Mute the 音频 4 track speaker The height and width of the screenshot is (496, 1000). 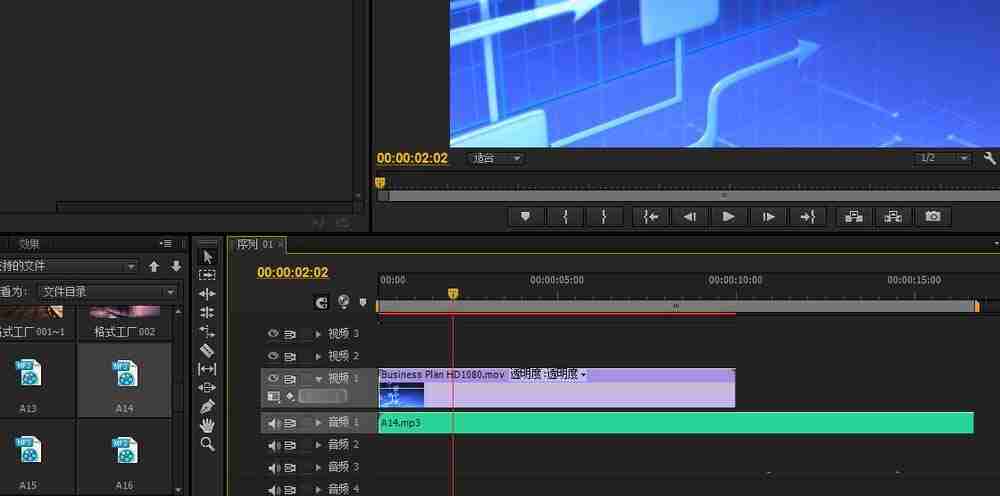click(274, 489)
